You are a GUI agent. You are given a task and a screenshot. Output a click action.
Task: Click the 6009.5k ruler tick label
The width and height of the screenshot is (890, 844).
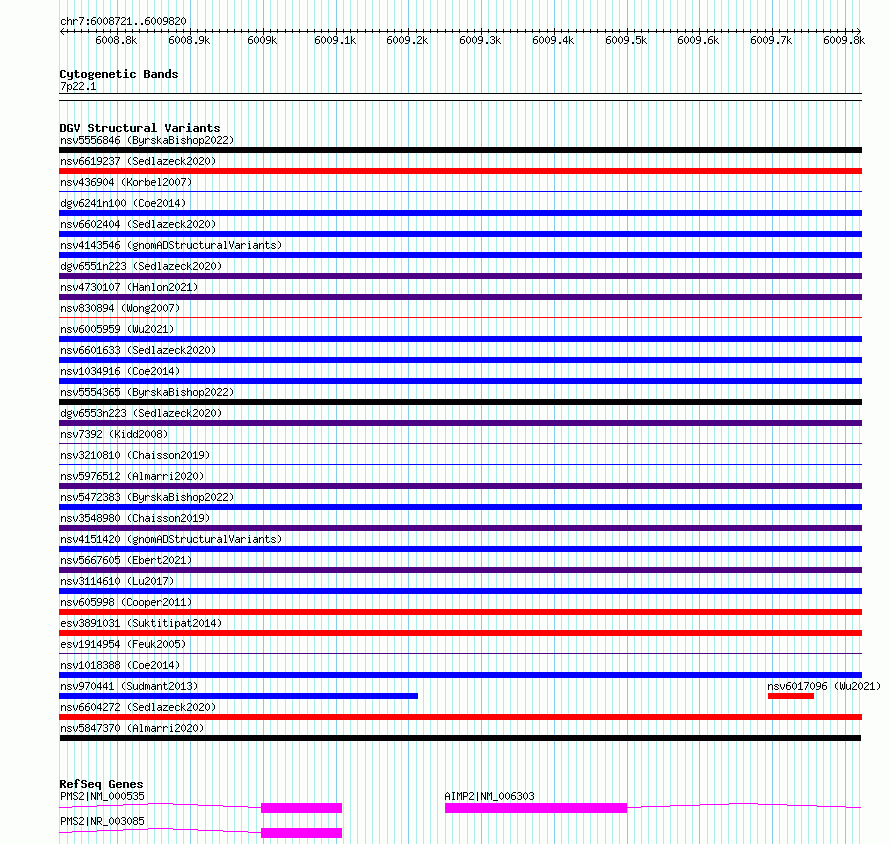click(626, 40)
